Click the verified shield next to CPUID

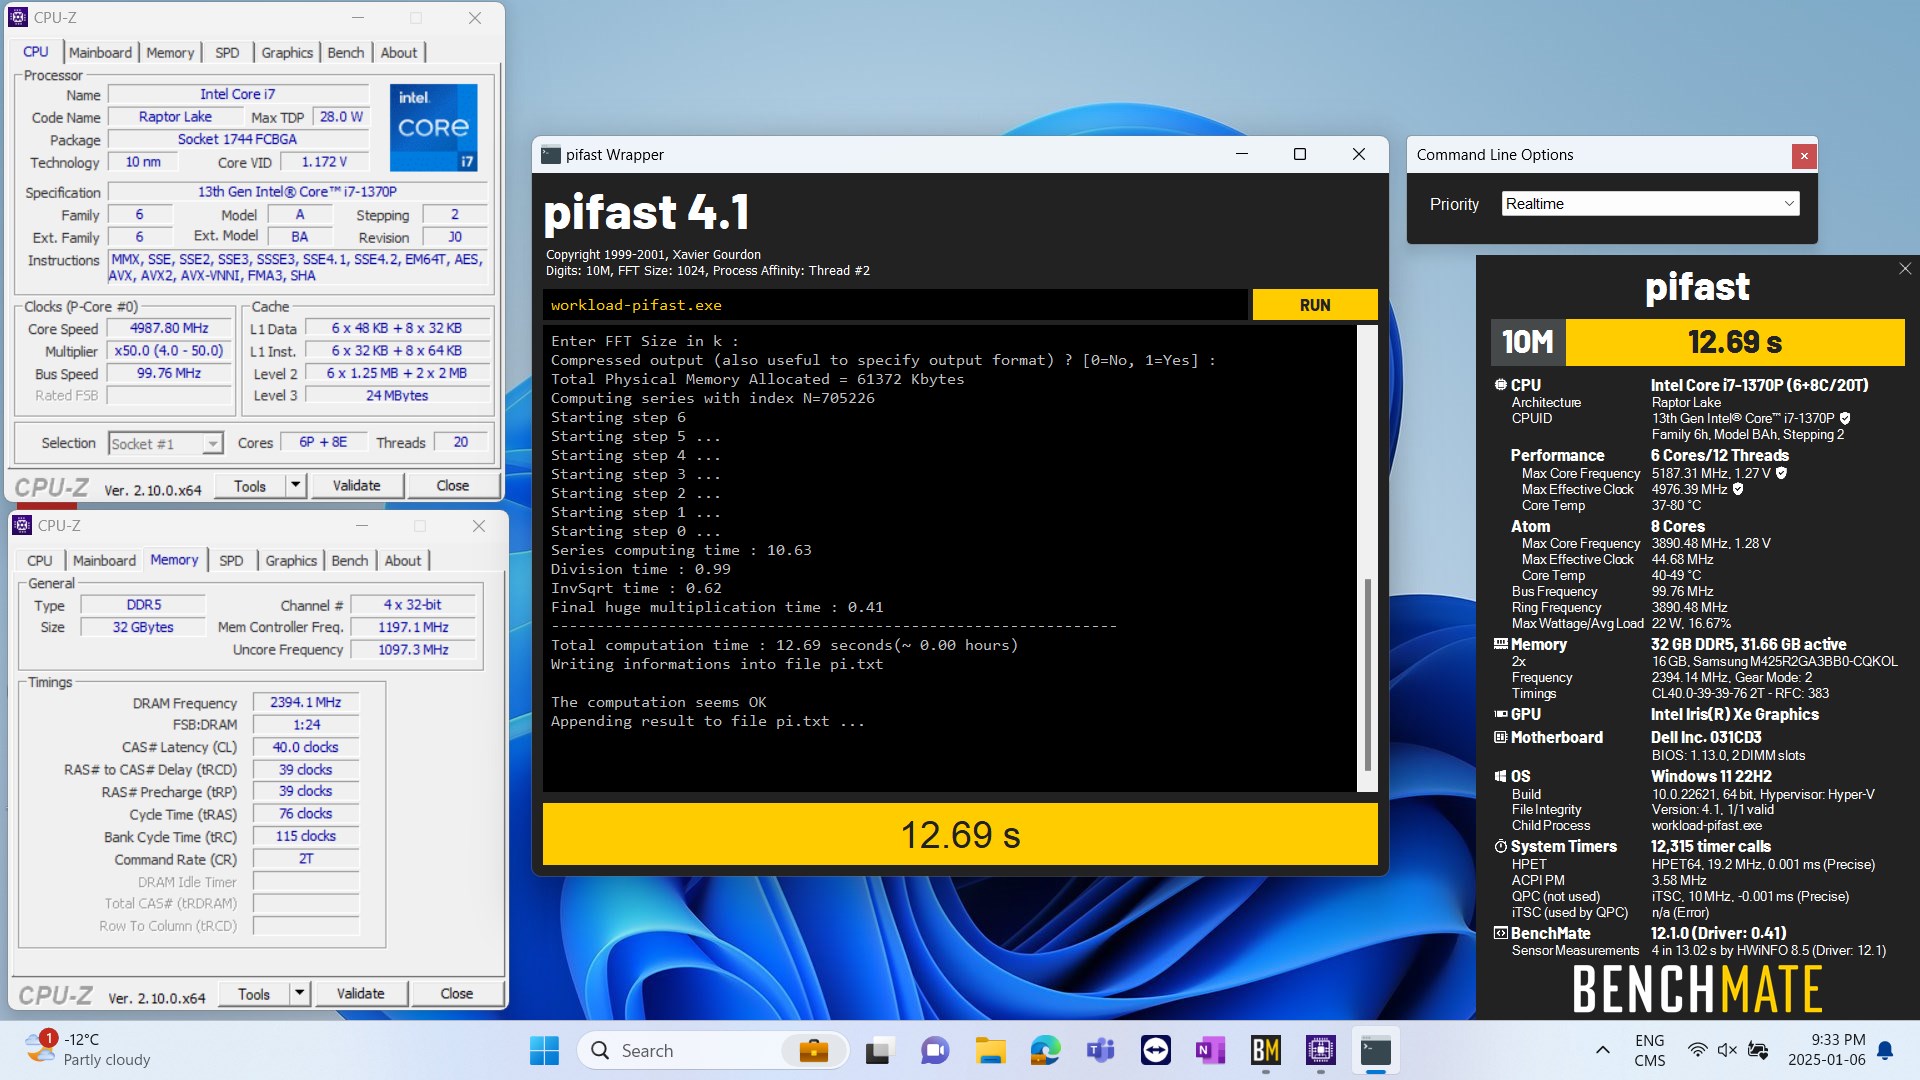click(1845, 418)
